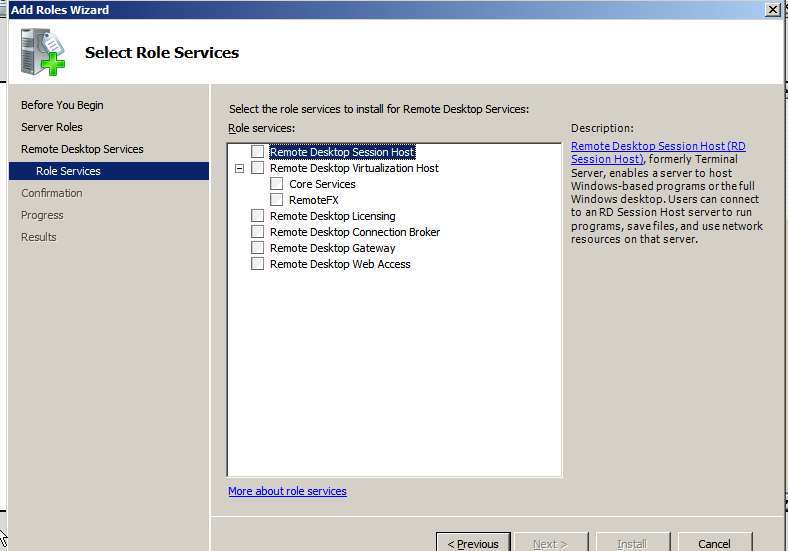The height and width of the screenshot is (551, 788).
Task: Open the Server Roles step
Action: tap(52, 127)
